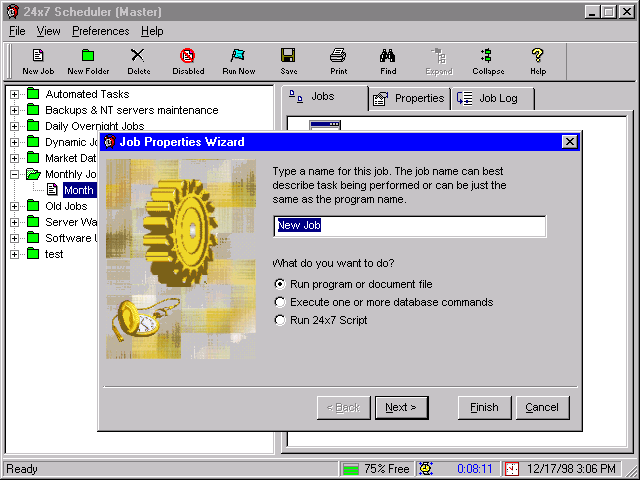Create a job with New Job toolbar icon
The height and width of the screenshot is (480, 640).
[38, 56]
